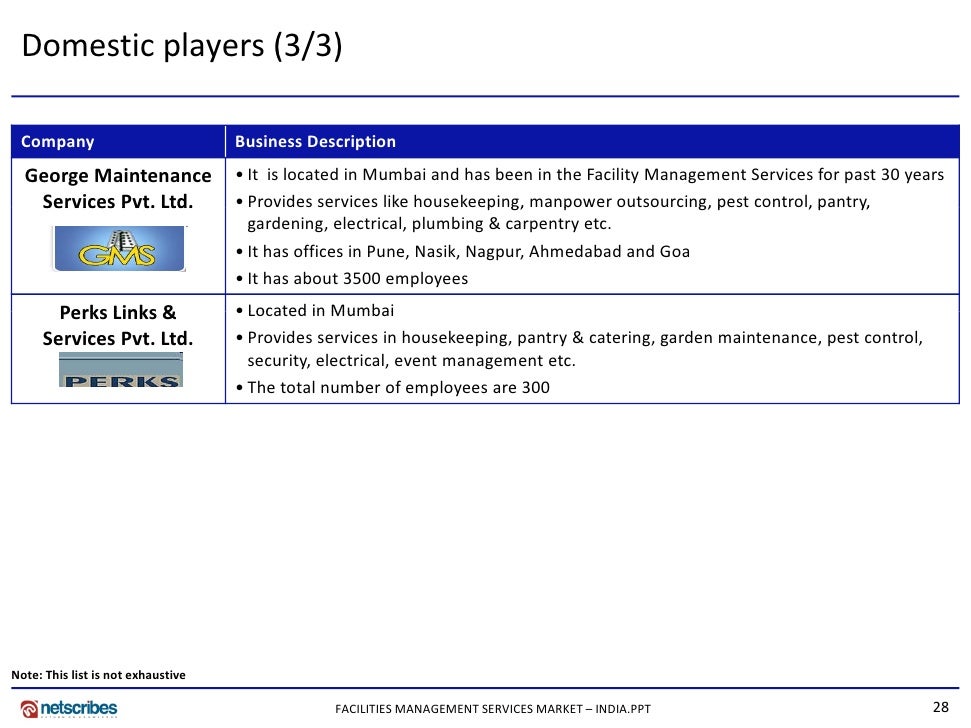Click the footer text 'FACILITIES MANAGEMENT SERVICES MARKET – INDIA.PPT'
The width and height of the screenshot is (971, 728).
[493, 709]
